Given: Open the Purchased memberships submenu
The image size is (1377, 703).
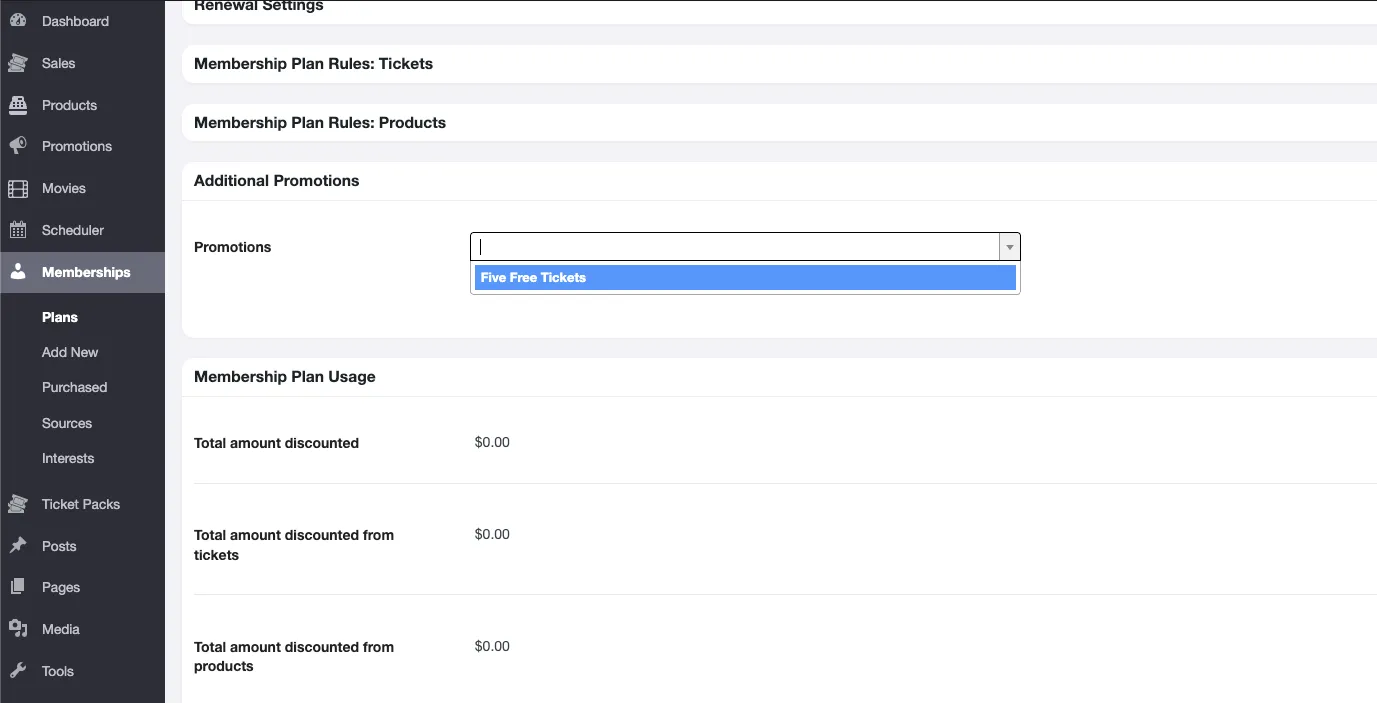Looking at the screenshot, I should [x=74, y=387].
